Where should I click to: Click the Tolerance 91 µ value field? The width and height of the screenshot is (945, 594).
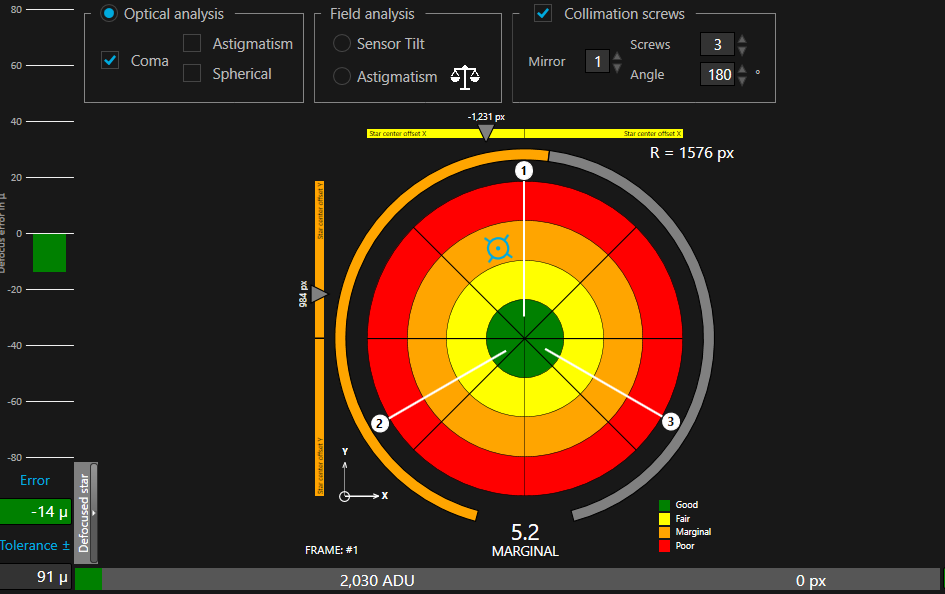pyautogui.click(x=36, y=577)
